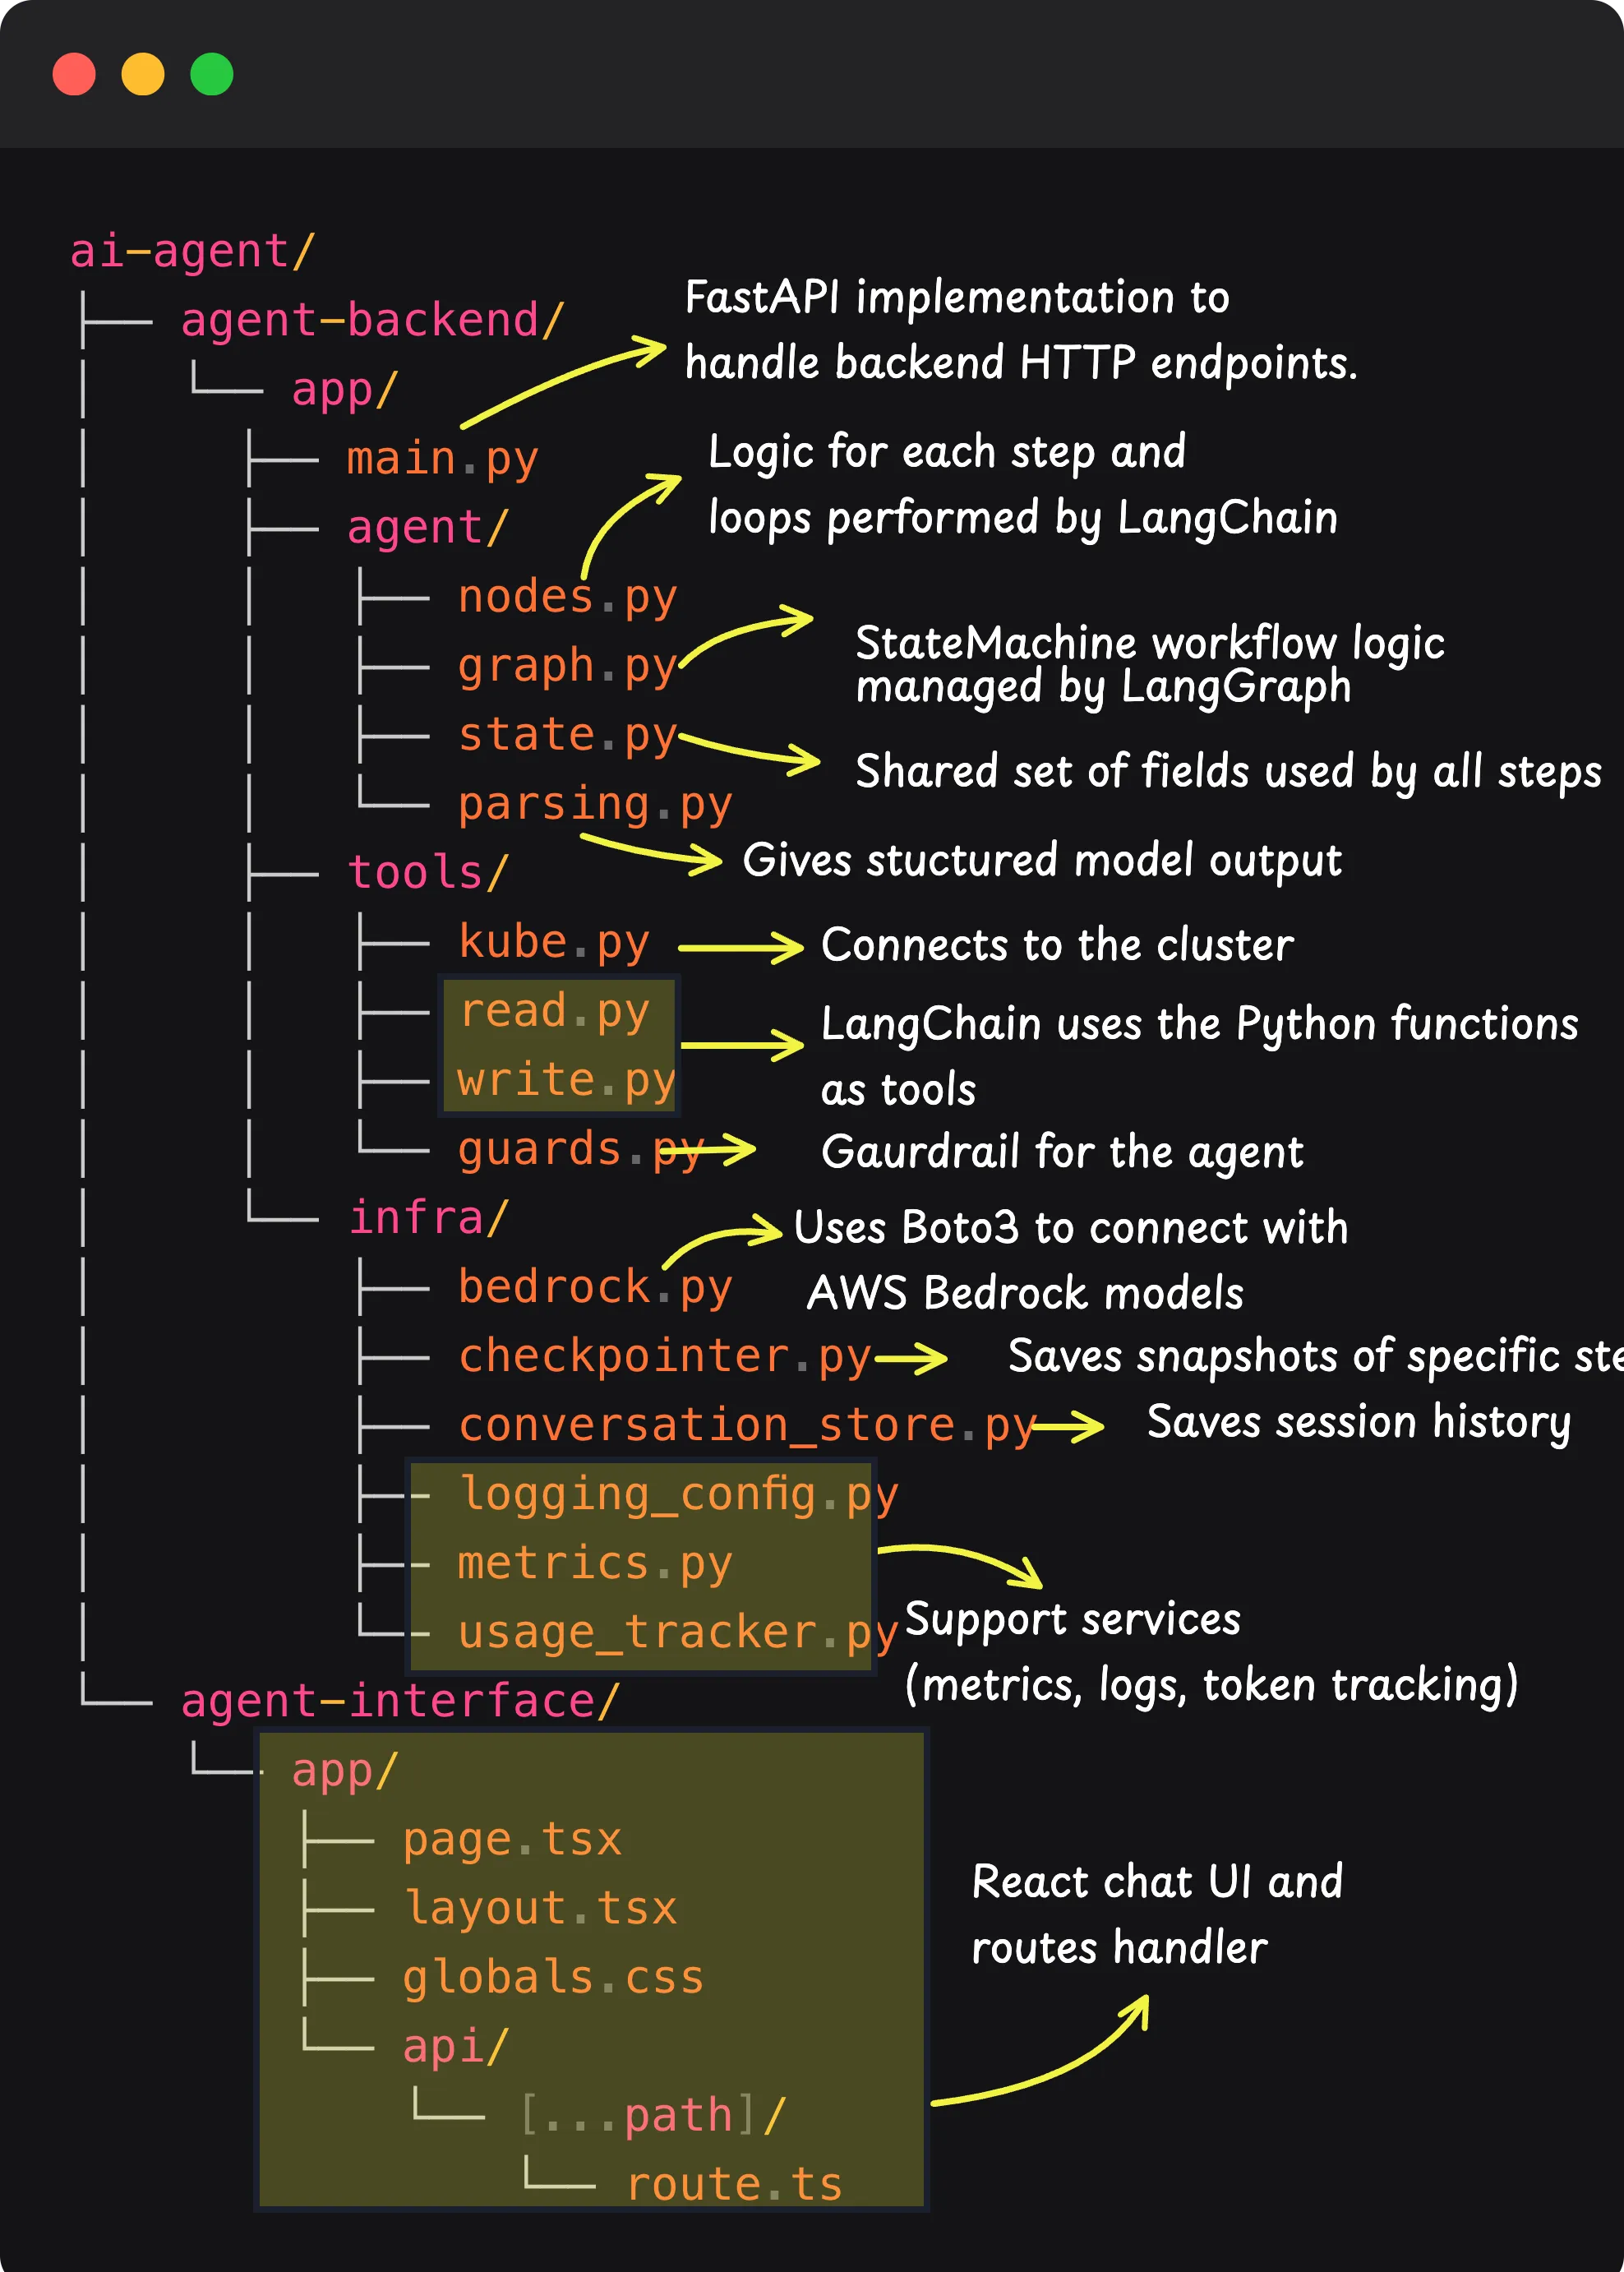Click bedrock.py file name

(595, 1287)
